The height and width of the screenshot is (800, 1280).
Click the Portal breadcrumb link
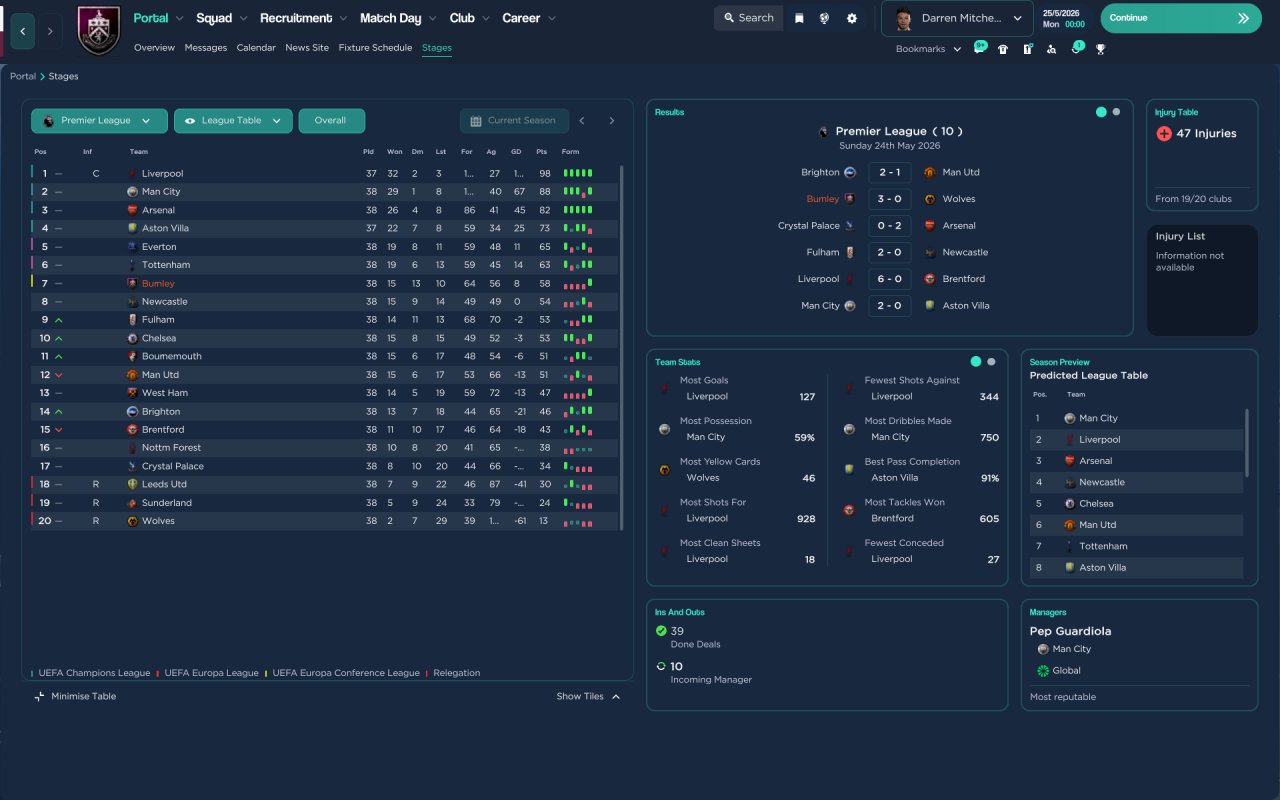pos(23,76)
